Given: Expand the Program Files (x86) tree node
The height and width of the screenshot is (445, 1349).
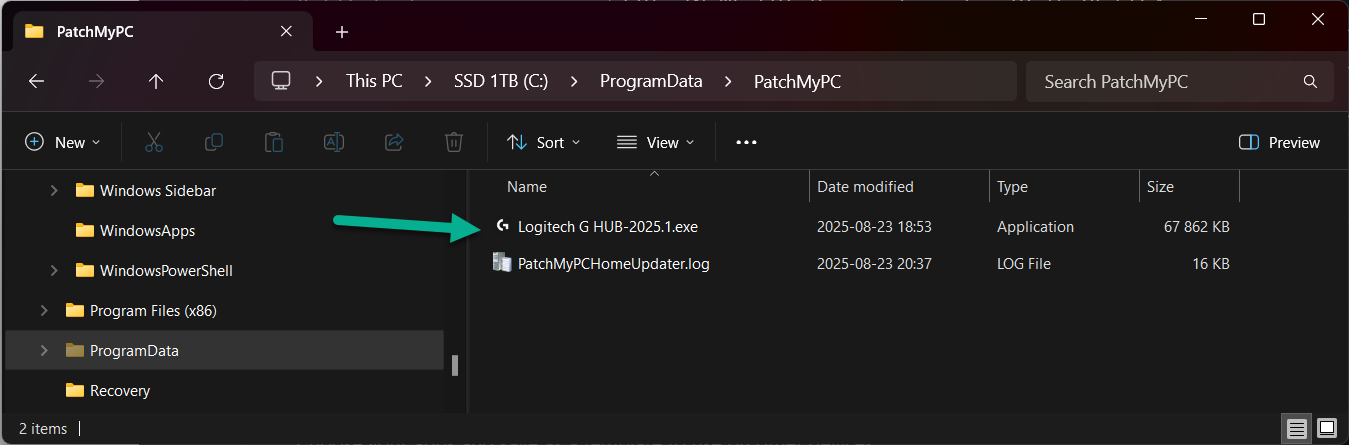Looking at the screenshot, I should pyautogui.click(x=44, y=310).
